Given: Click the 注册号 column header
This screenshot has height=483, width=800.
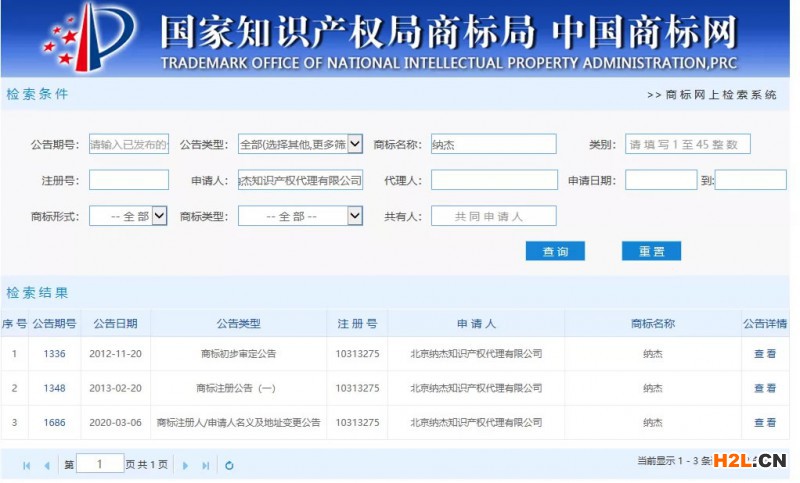Looking at the screenshot, I should [x=357, y=323].
